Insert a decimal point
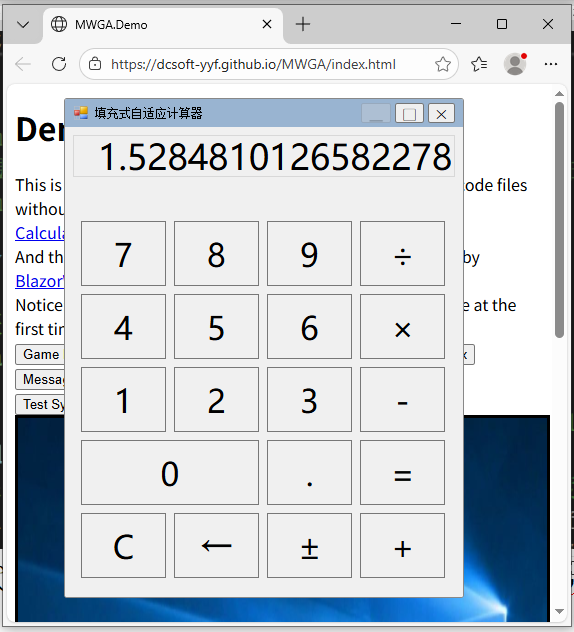 (x=309, y=472)
